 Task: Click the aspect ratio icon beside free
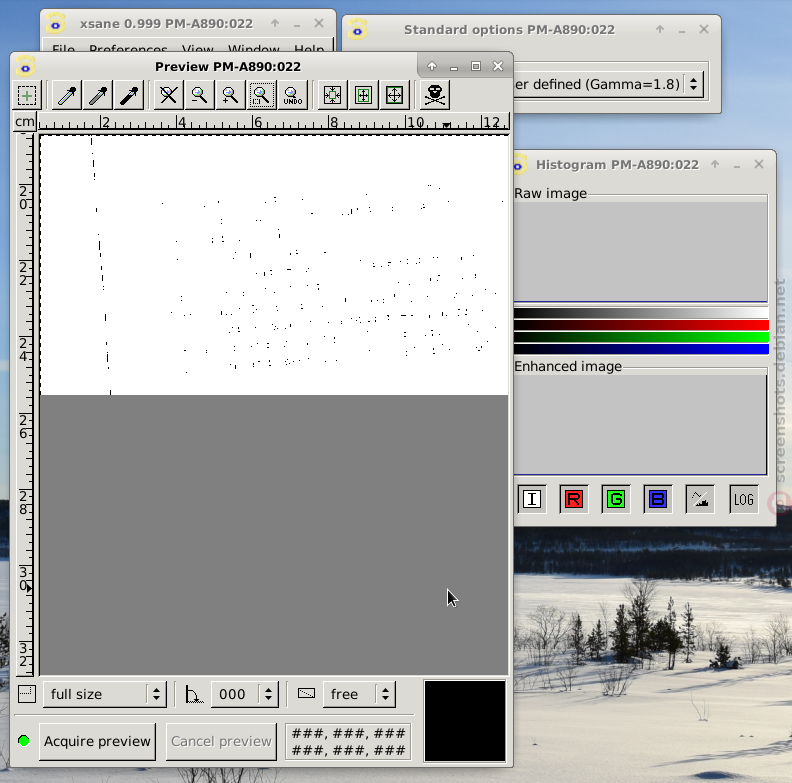pos(306,693)
